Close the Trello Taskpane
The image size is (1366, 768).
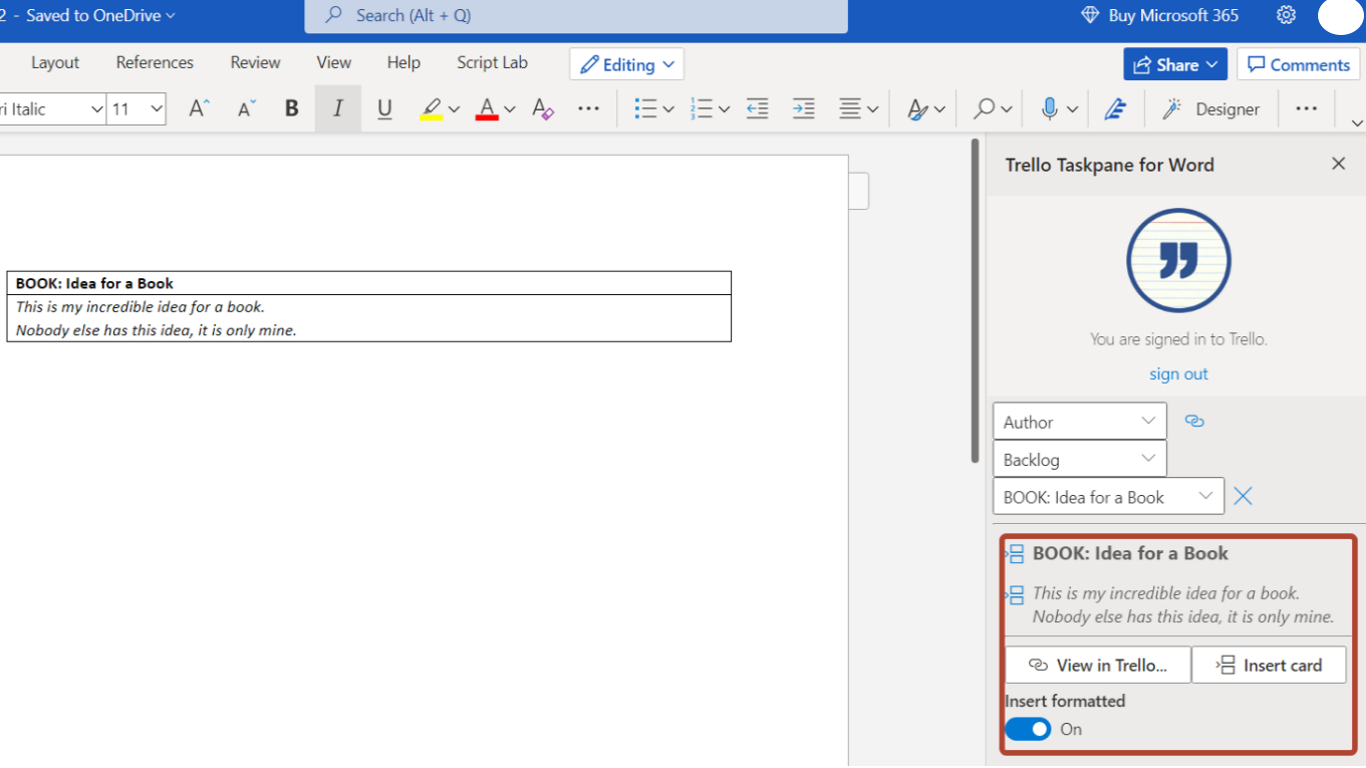click(x=1339, y=164)
